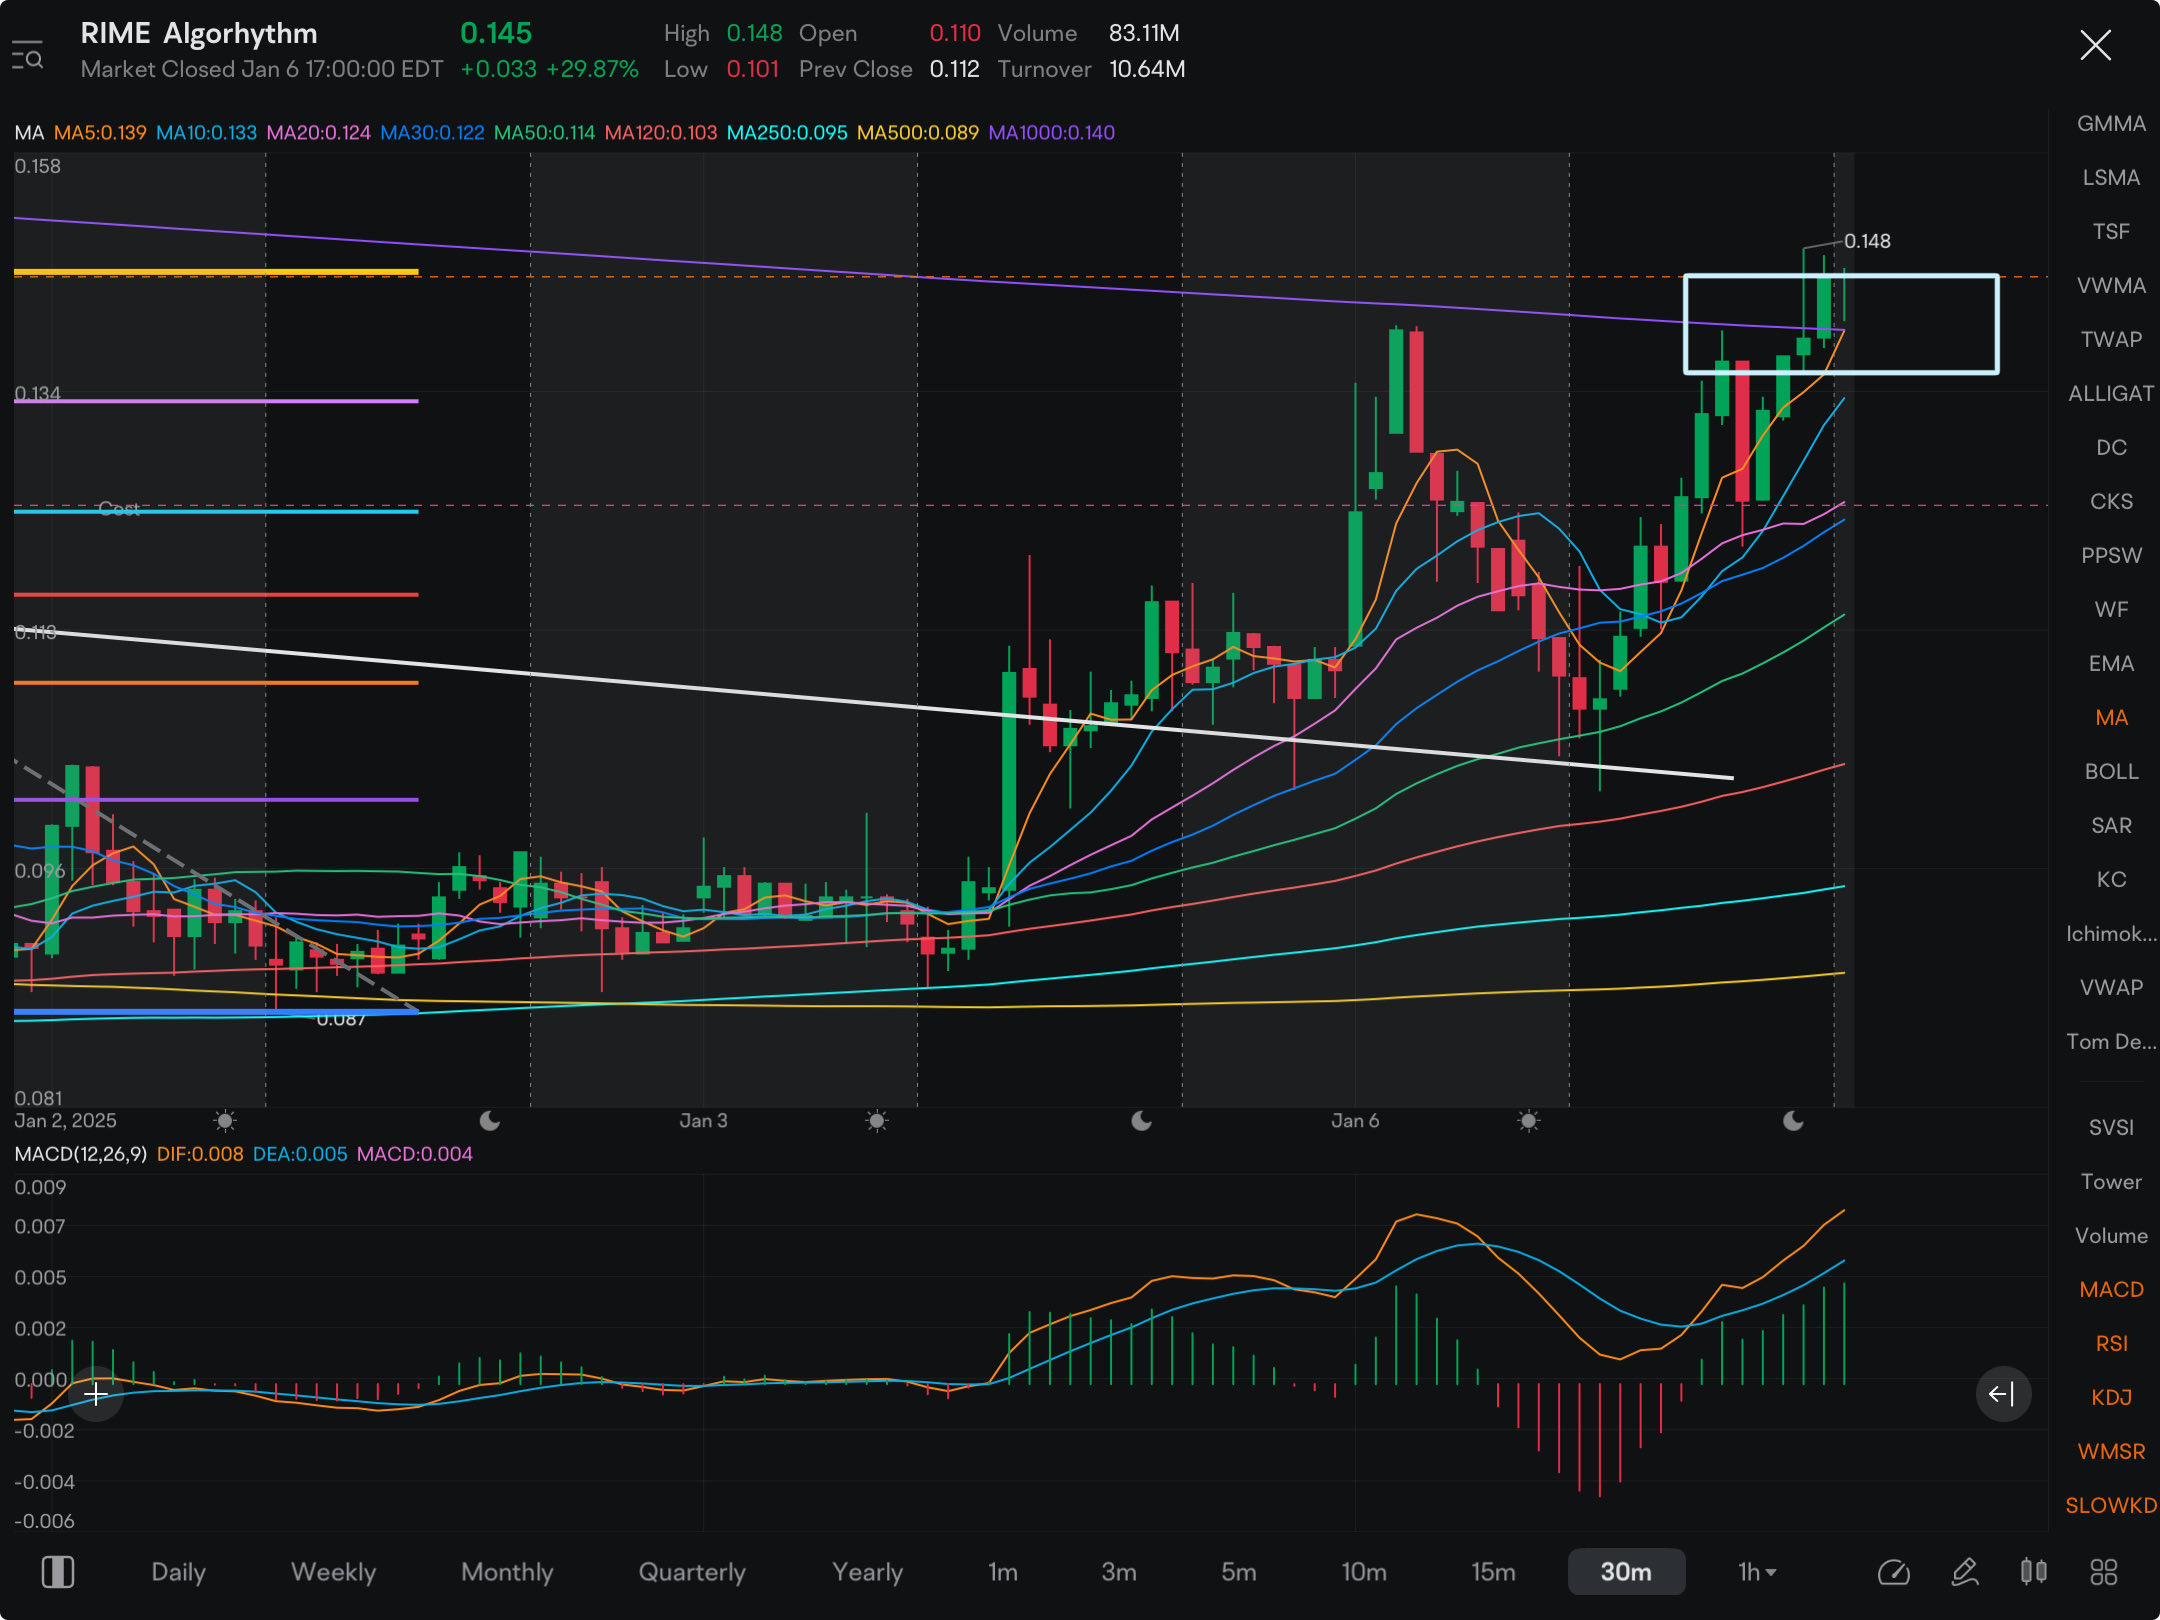The width and height of the screenshot is (2160, 1620).
Task: Enable the CKS indicator
Action: tap(2111, 502)
